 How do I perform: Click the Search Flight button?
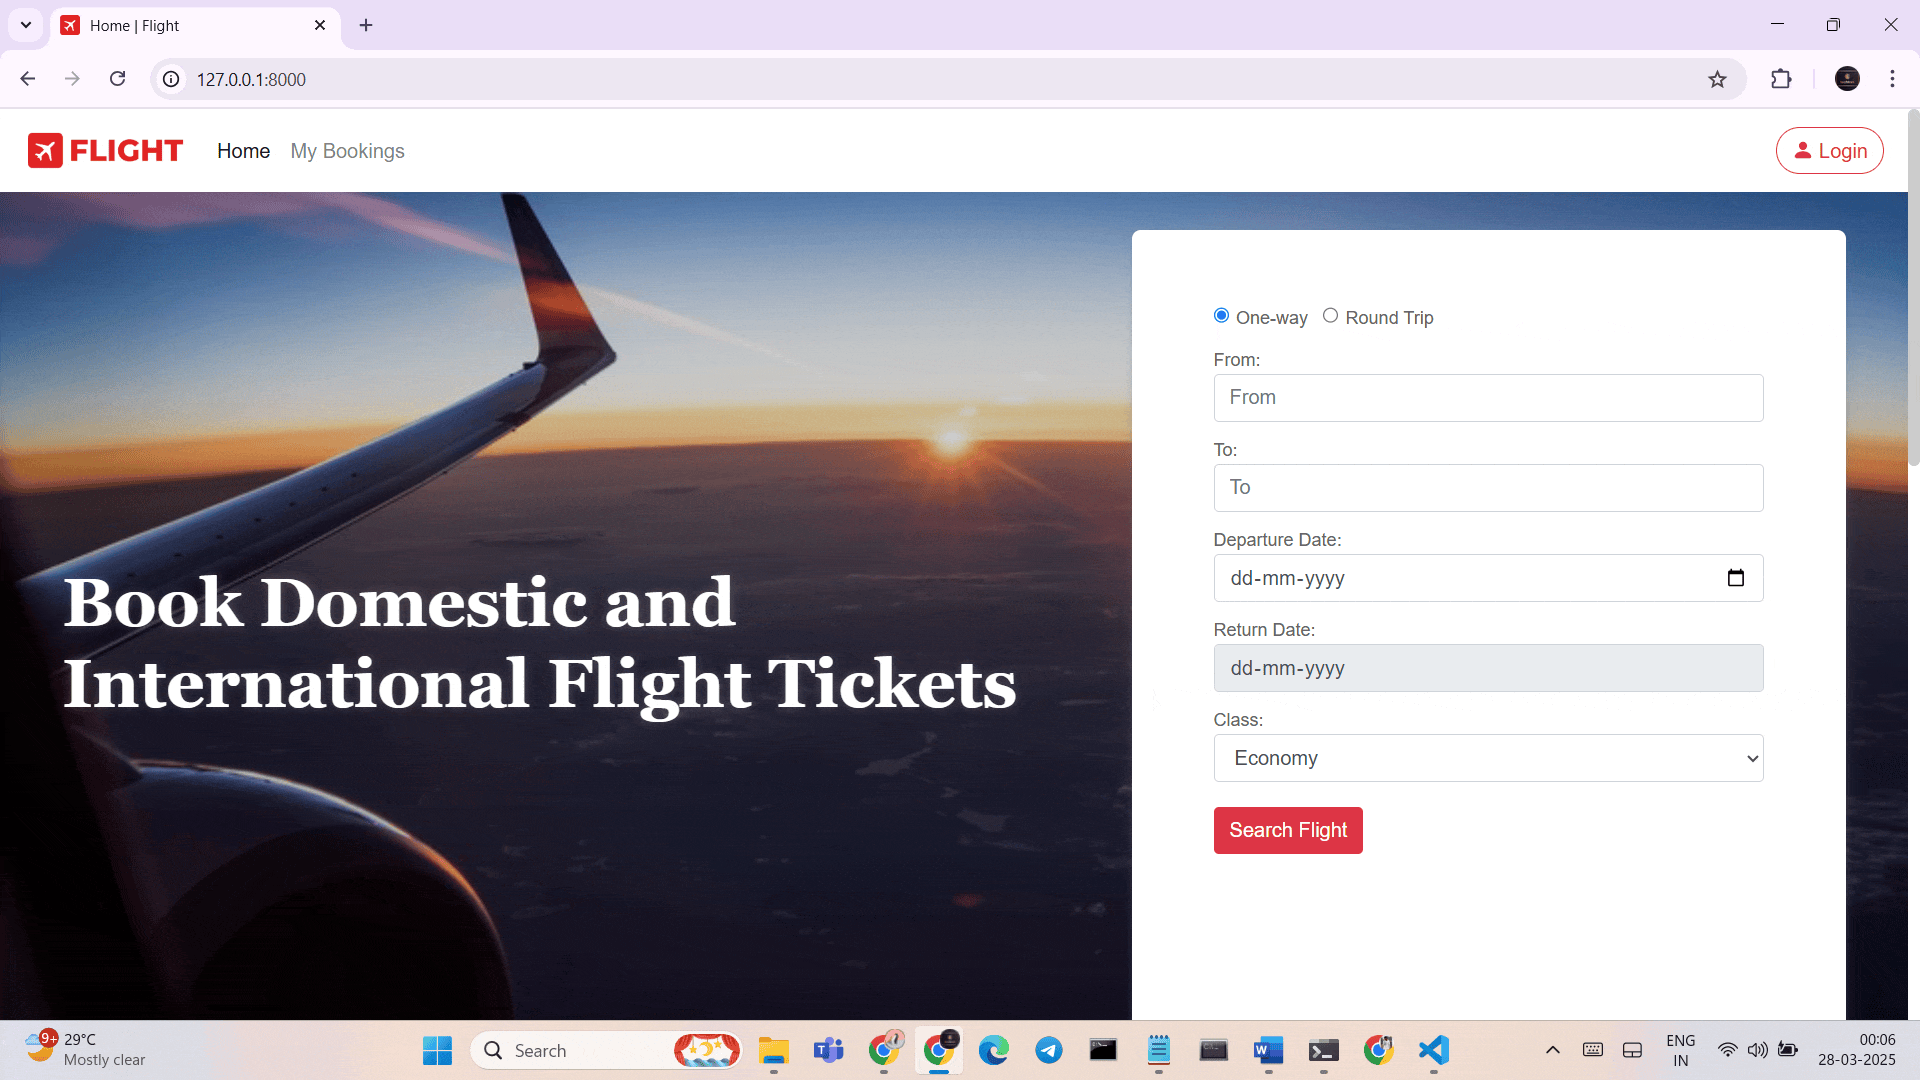coord(1288,830)
